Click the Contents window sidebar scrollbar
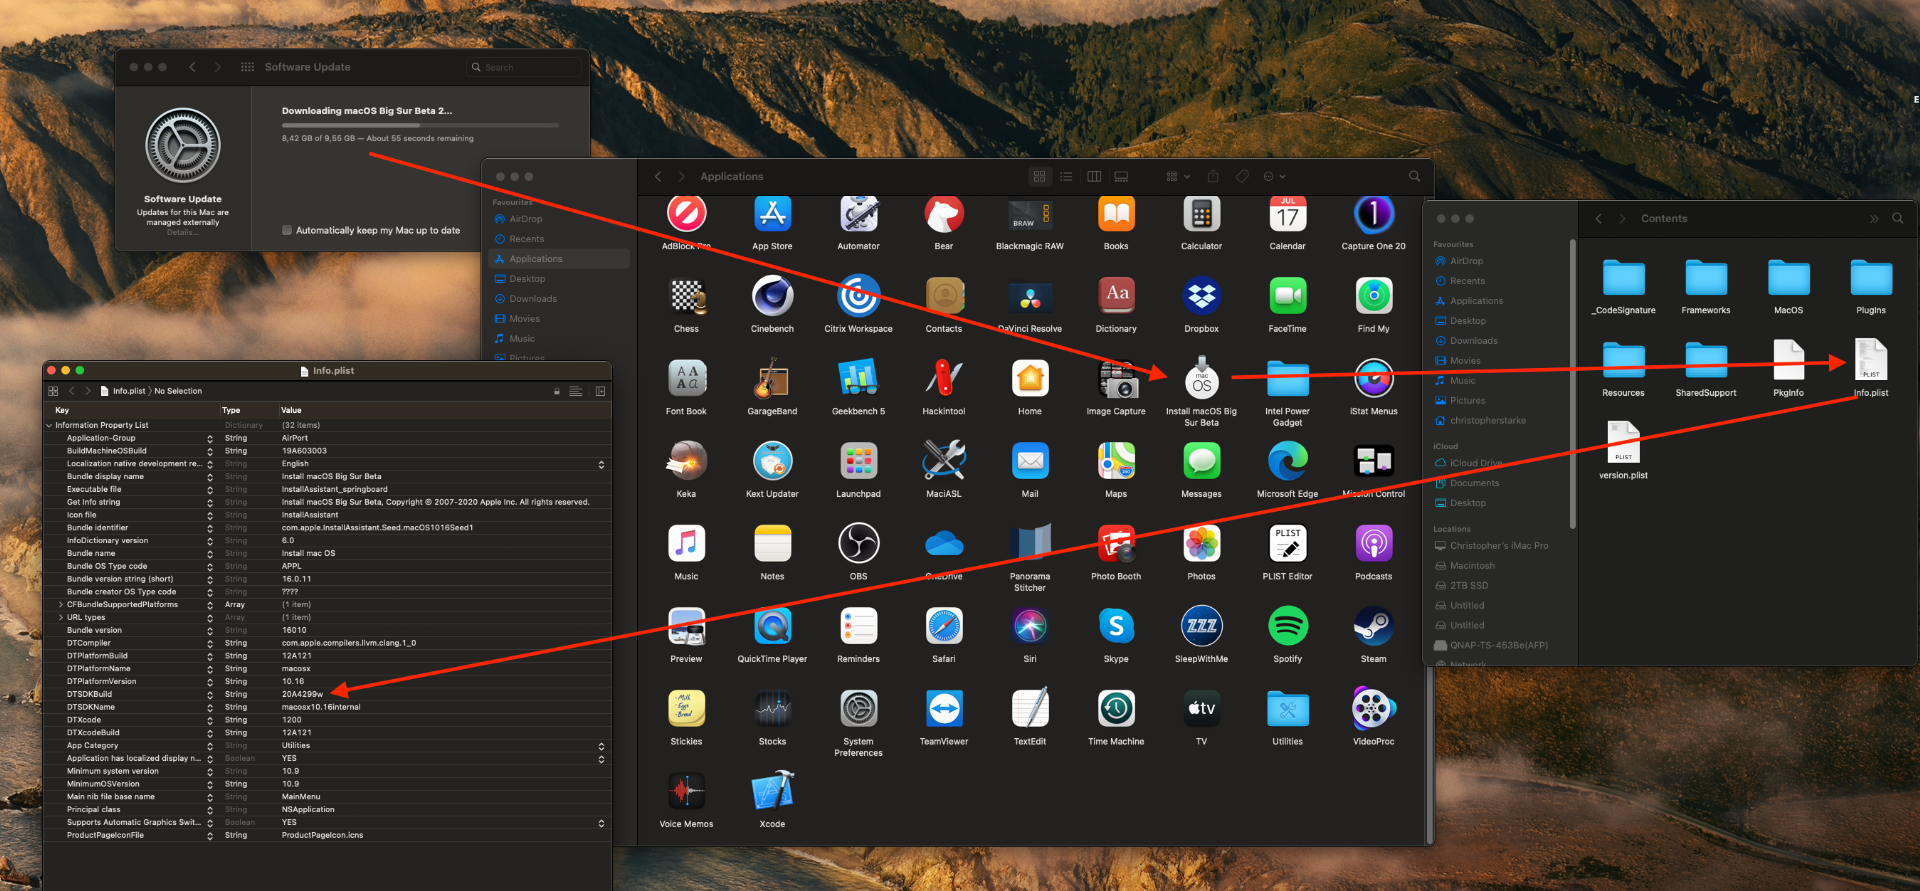This screenshot has width=1920, height=891. (x=1573, y=383)
